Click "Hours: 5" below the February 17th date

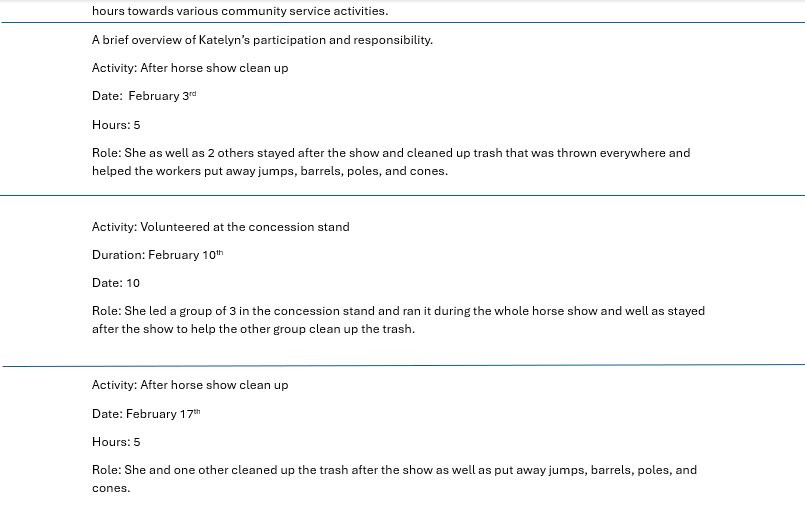(x=116, y=442)
